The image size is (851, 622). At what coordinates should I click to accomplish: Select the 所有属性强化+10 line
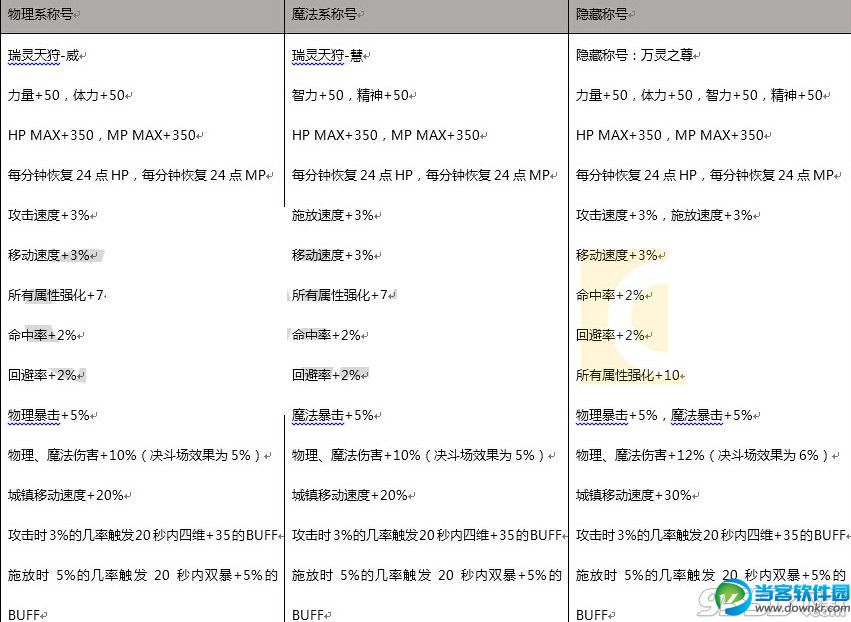click(630, 375)
